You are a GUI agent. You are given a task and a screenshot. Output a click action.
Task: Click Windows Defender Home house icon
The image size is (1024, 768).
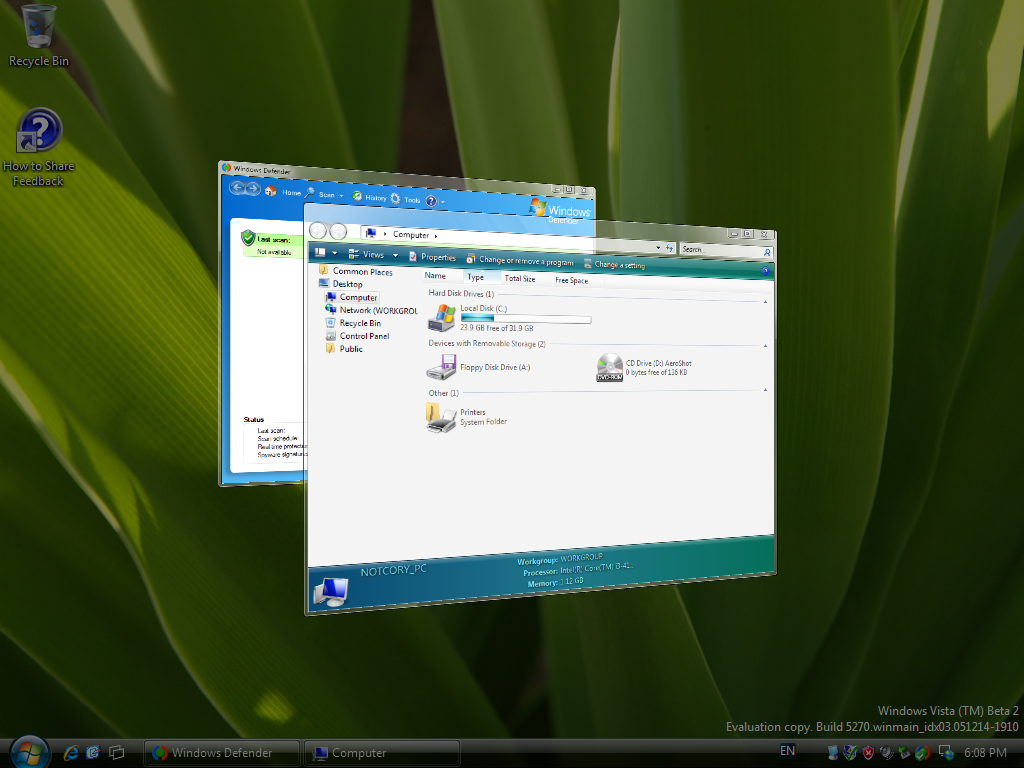pos(270,191)
